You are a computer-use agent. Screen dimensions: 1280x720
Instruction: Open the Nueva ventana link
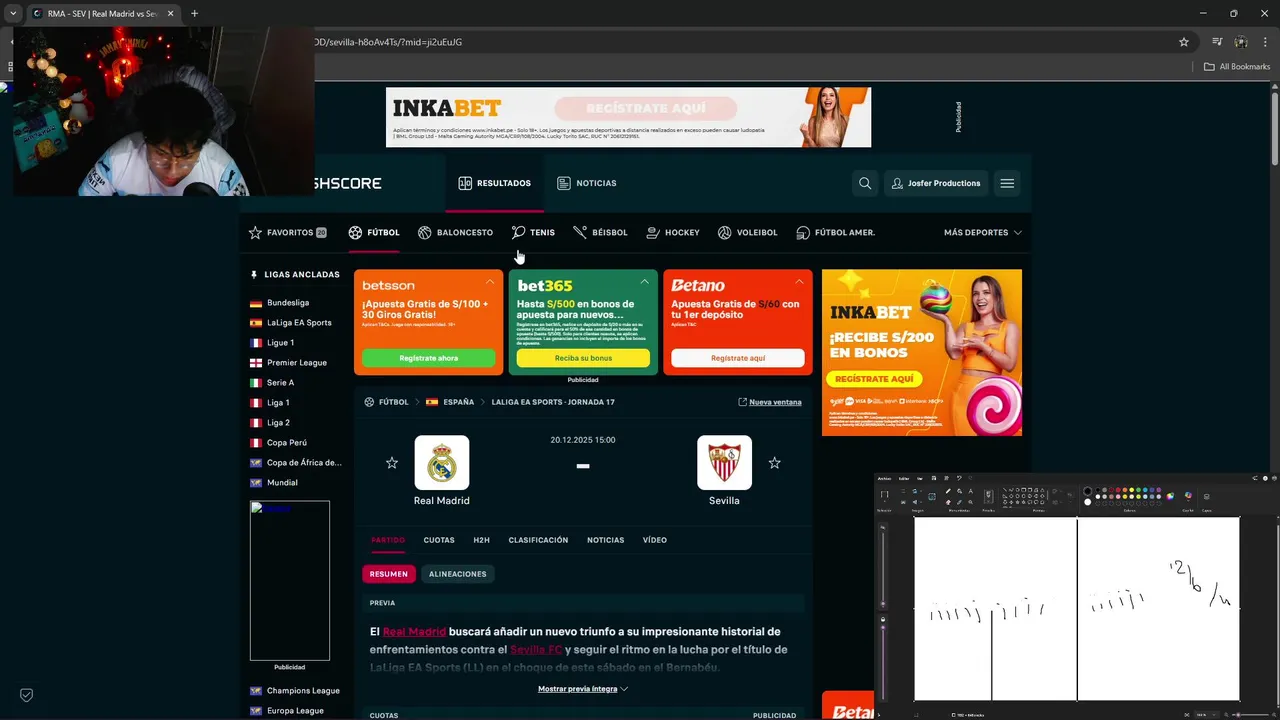pyautogui.click(x=770, y=402)
